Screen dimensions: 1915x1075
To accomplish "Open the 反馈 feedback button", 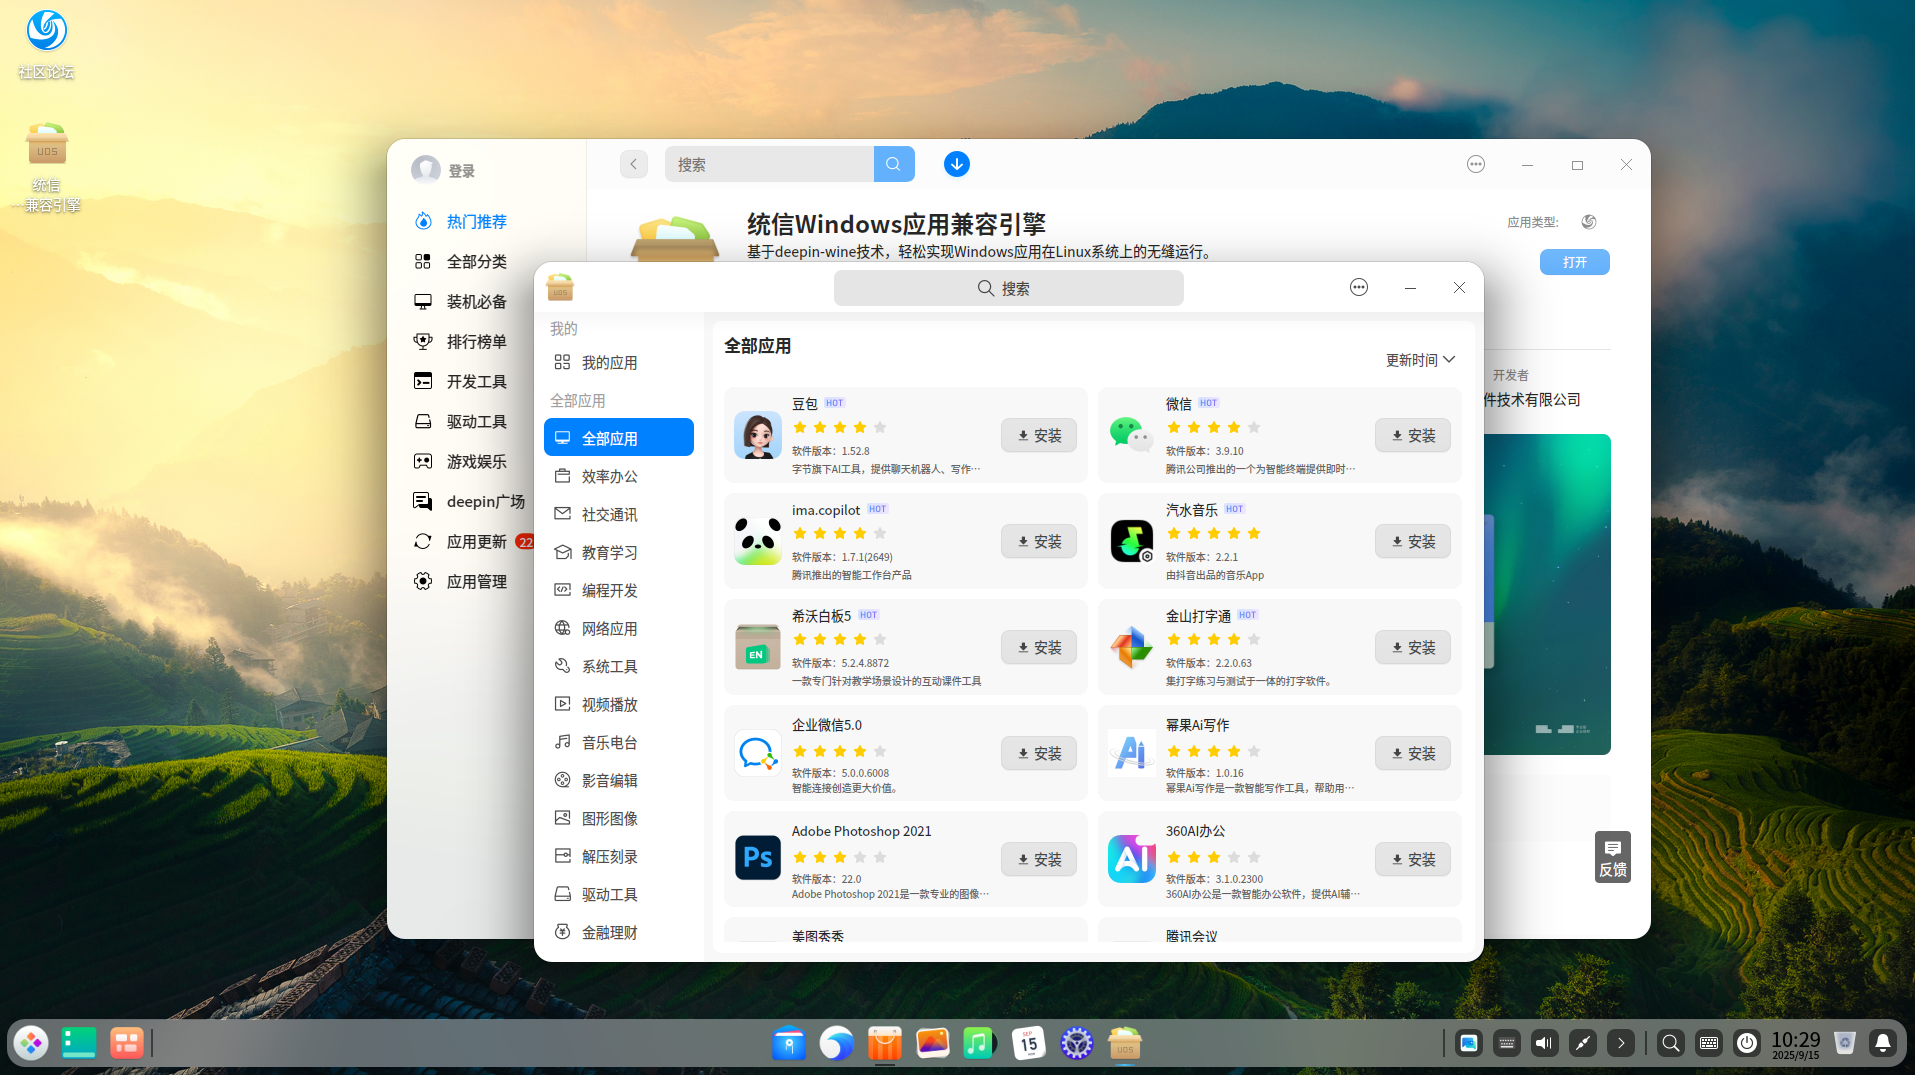I will pos(1612,857).
